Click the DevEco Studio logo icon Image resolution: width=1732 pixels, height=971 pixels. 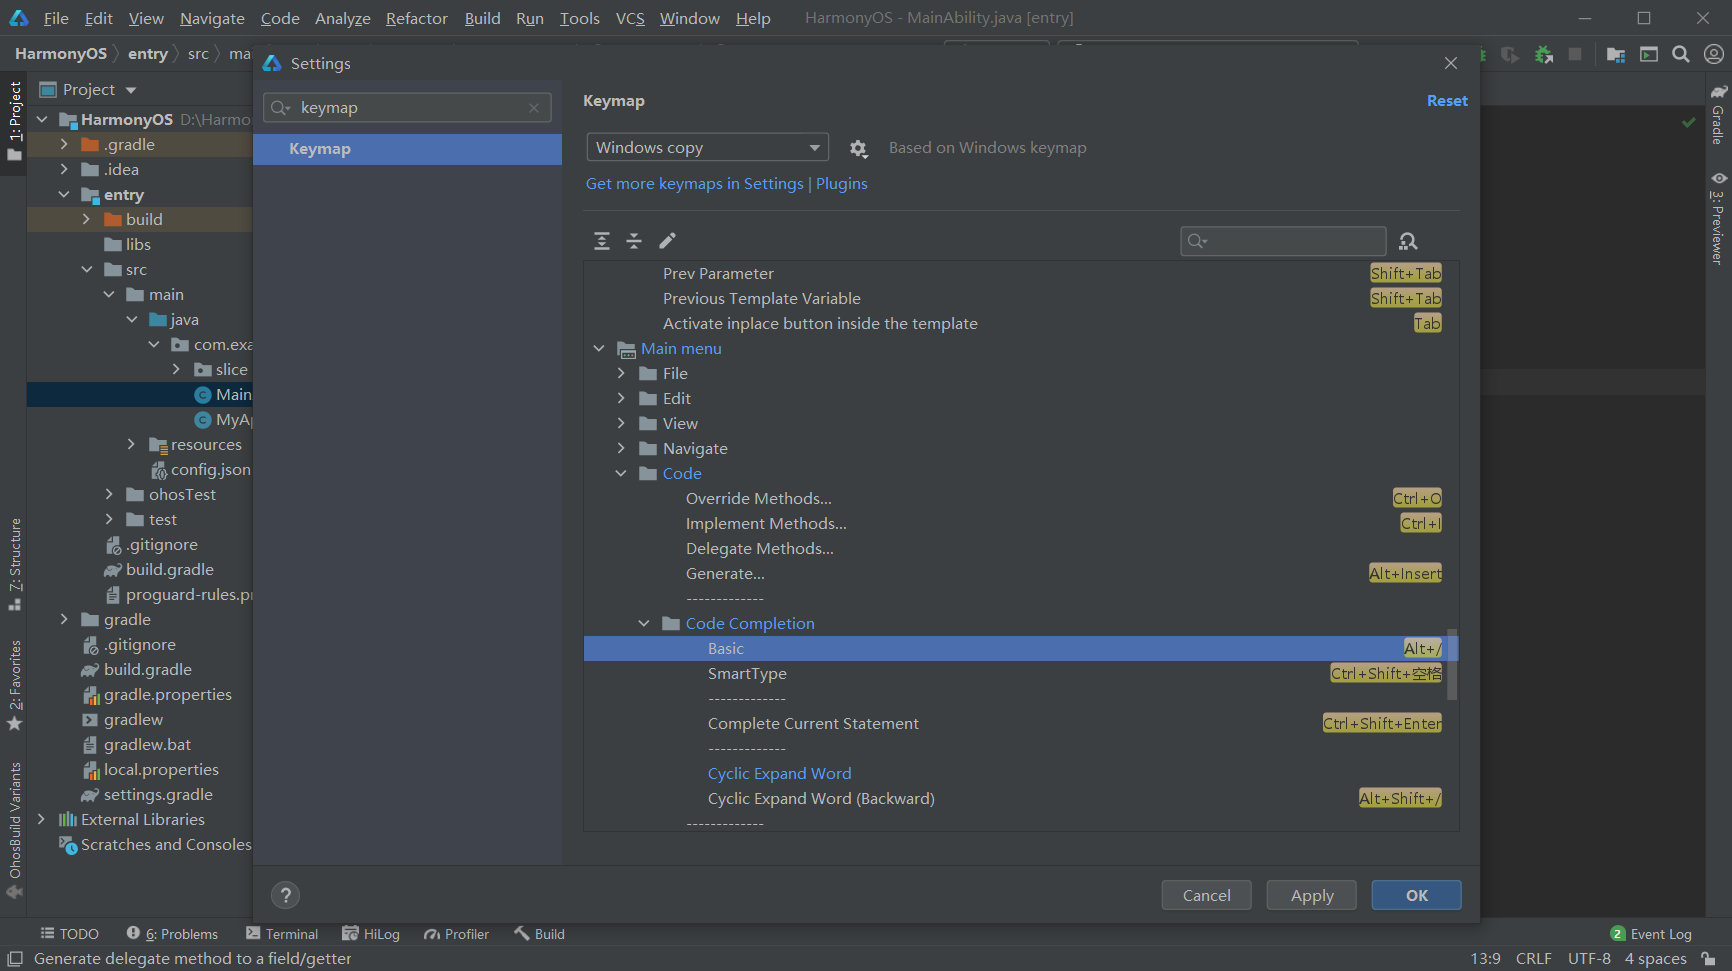(19, 18)
